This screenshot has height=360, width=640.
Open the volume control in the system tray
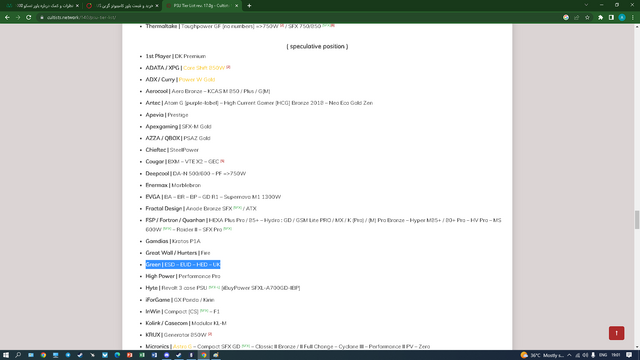pyautogui.click(x=585, y=355)
